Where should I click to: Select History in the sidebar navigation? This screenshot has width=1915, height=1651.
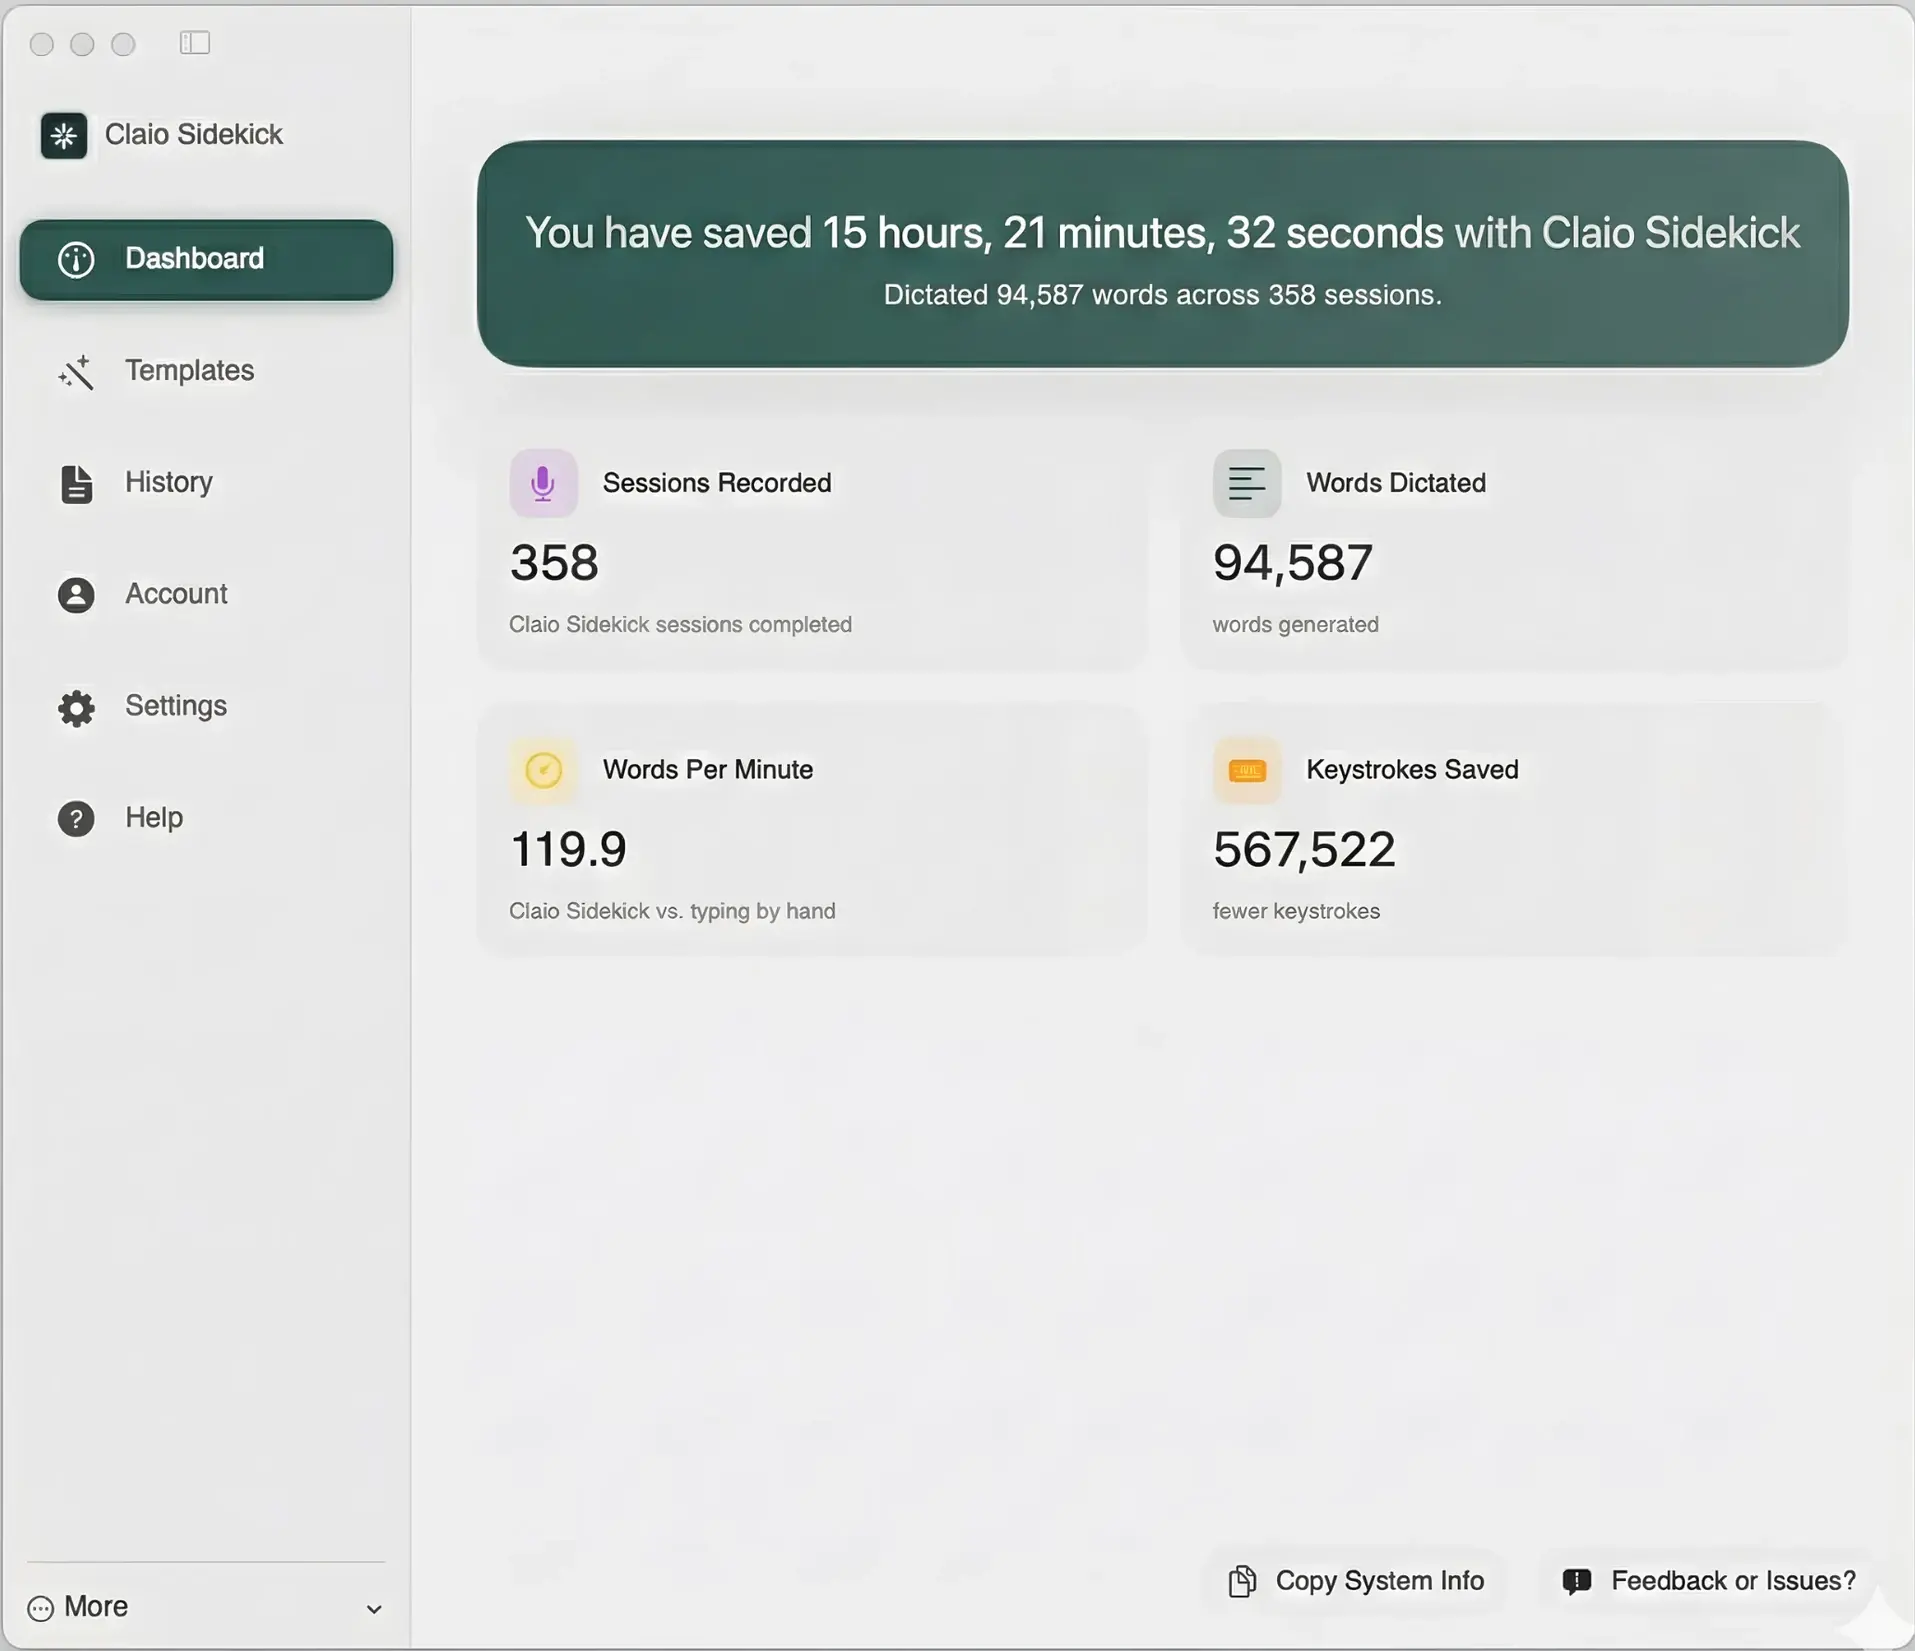pyautogui.click(x=169, y=483)
